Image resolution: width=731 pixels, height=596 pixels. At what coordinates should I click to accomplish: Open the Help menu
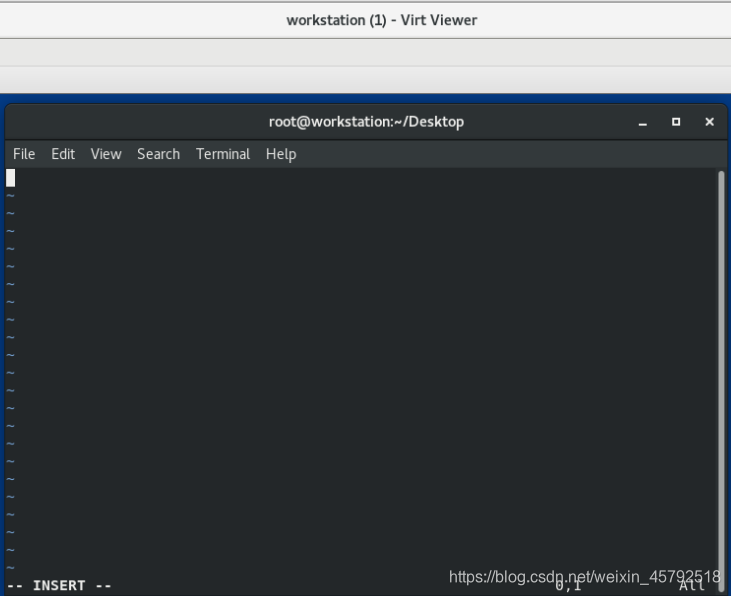pyautogui.click(x=281, y=154)
